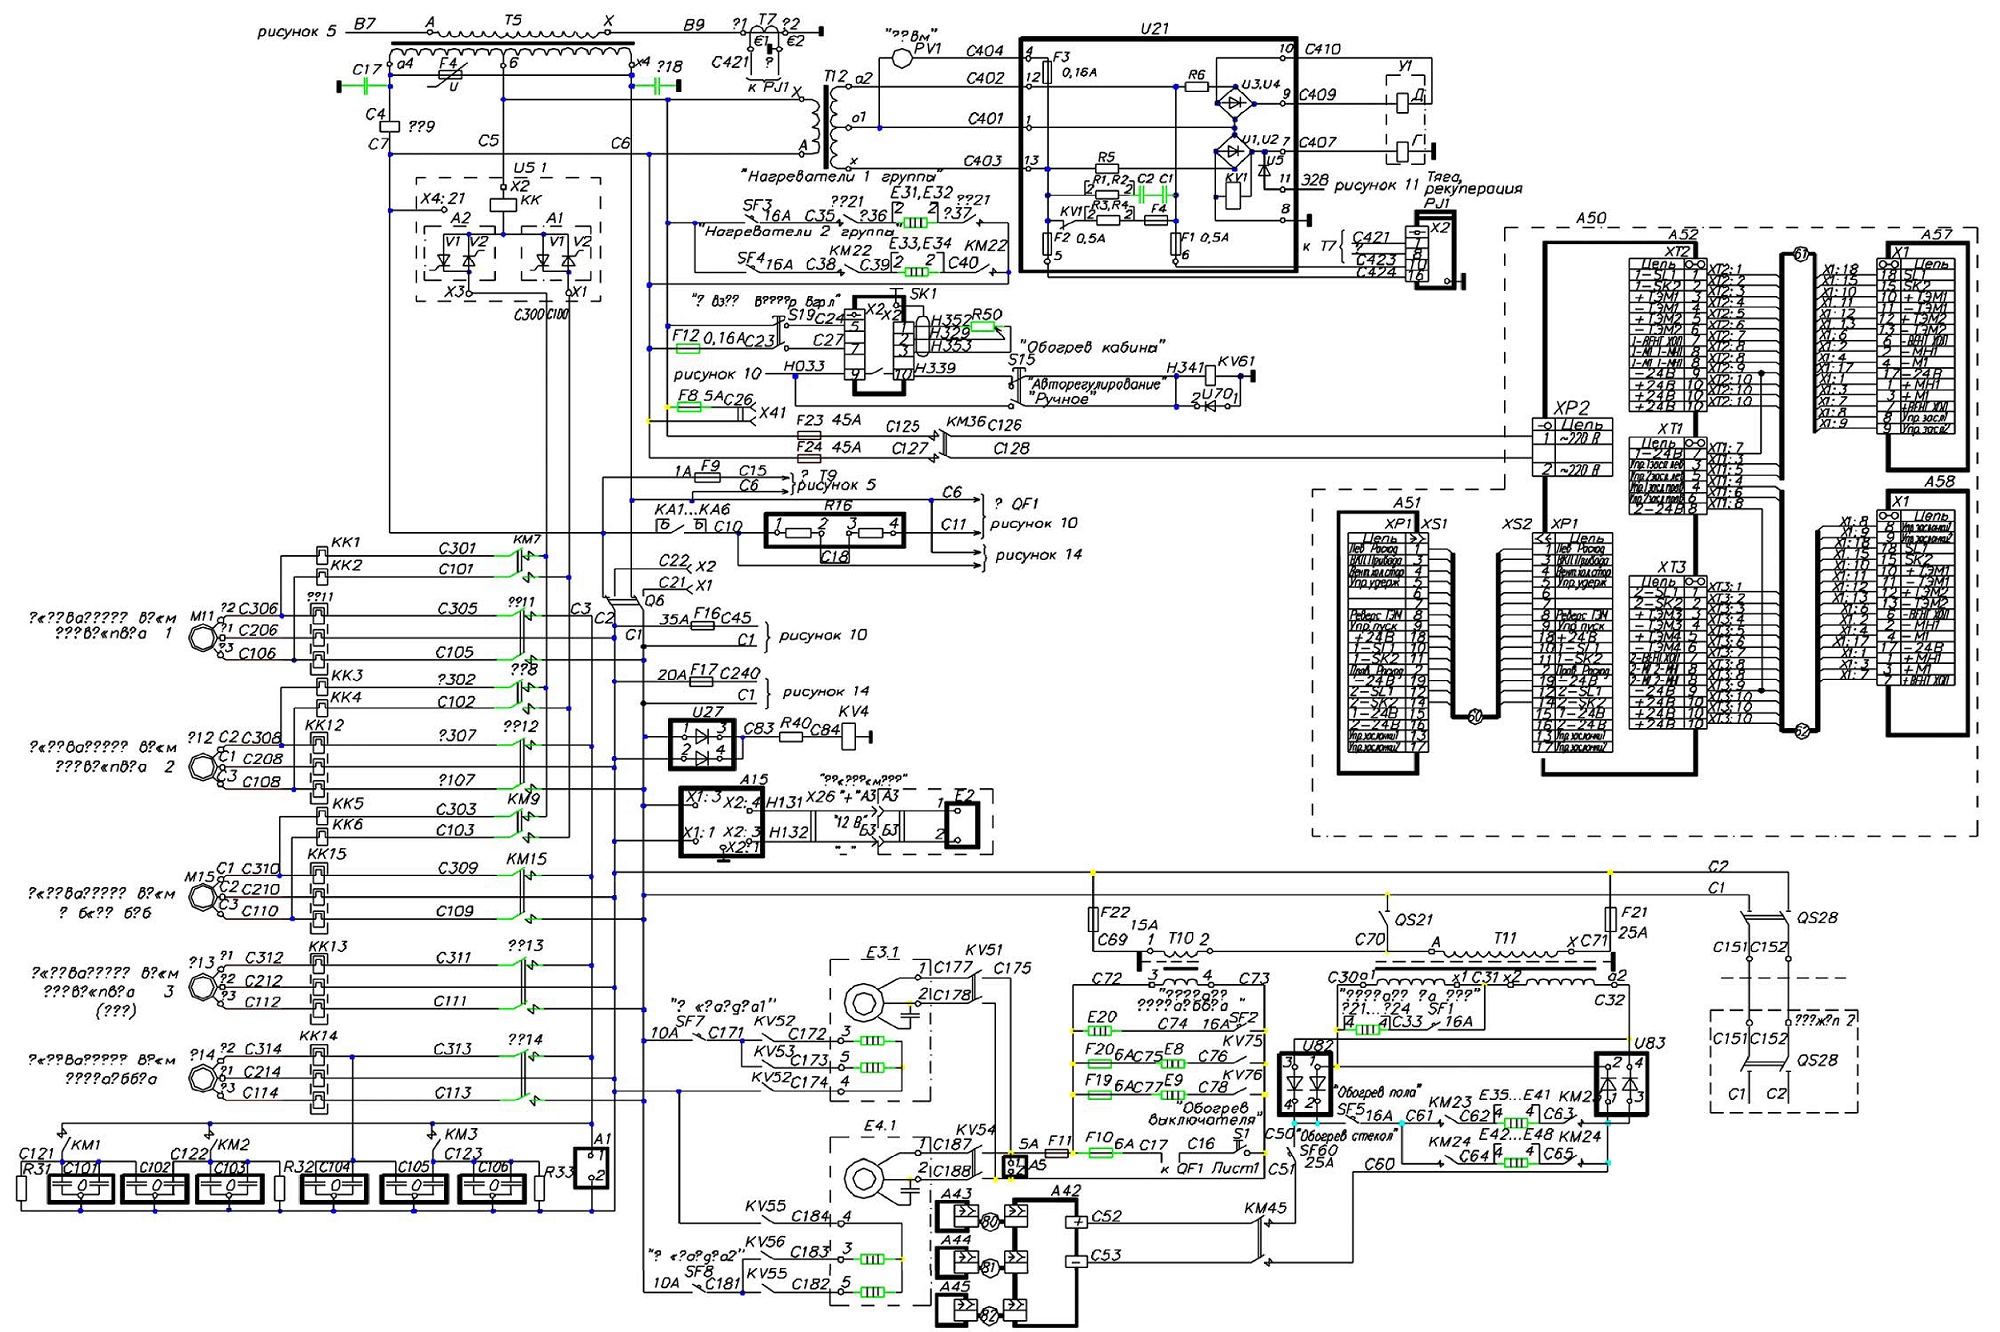This screenshot has height=1332, width=2000.
Task: Click the PV1 voltmeter symbol
Action: coord(903,59)
